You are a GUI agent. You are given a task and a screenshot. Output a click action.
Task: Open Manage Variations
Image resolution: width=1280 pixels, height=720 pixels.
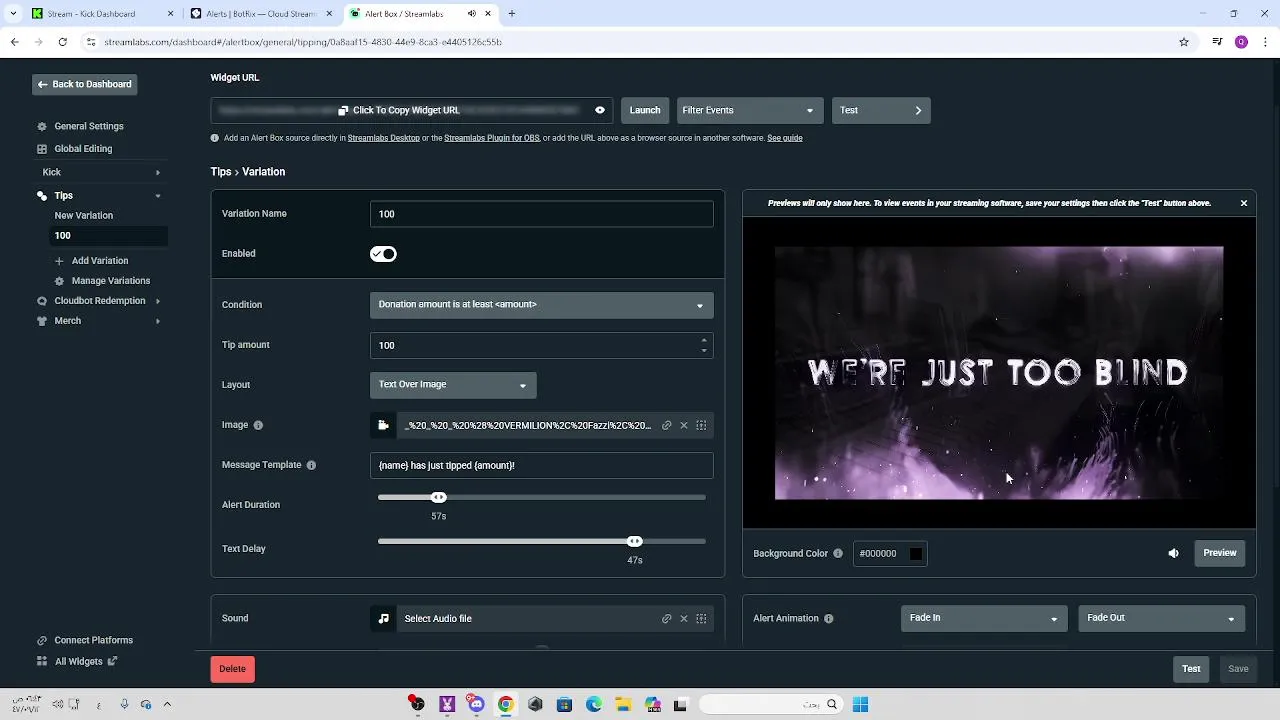[102, 281]
